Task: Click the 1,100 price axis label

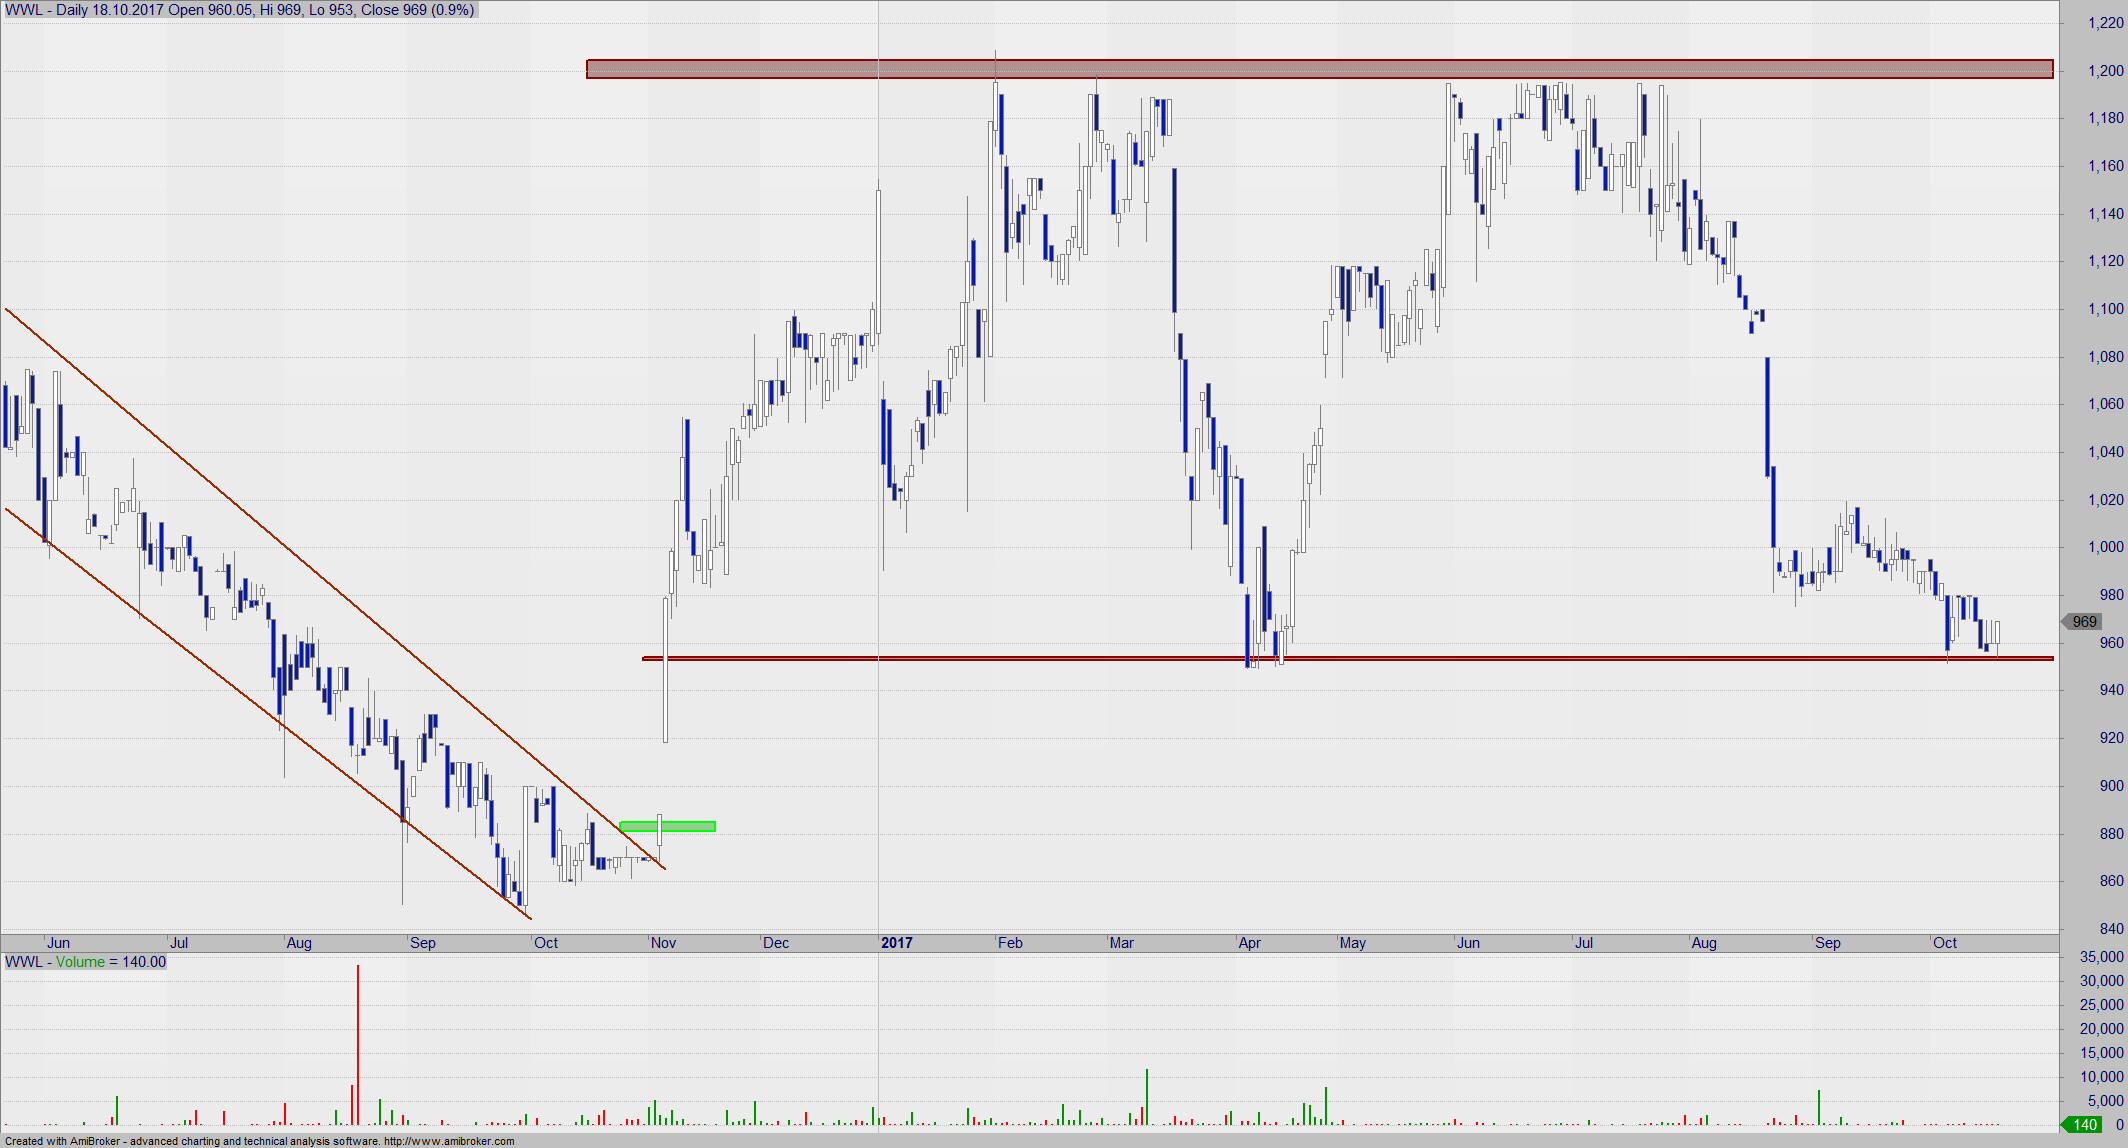Action: 2105,309
